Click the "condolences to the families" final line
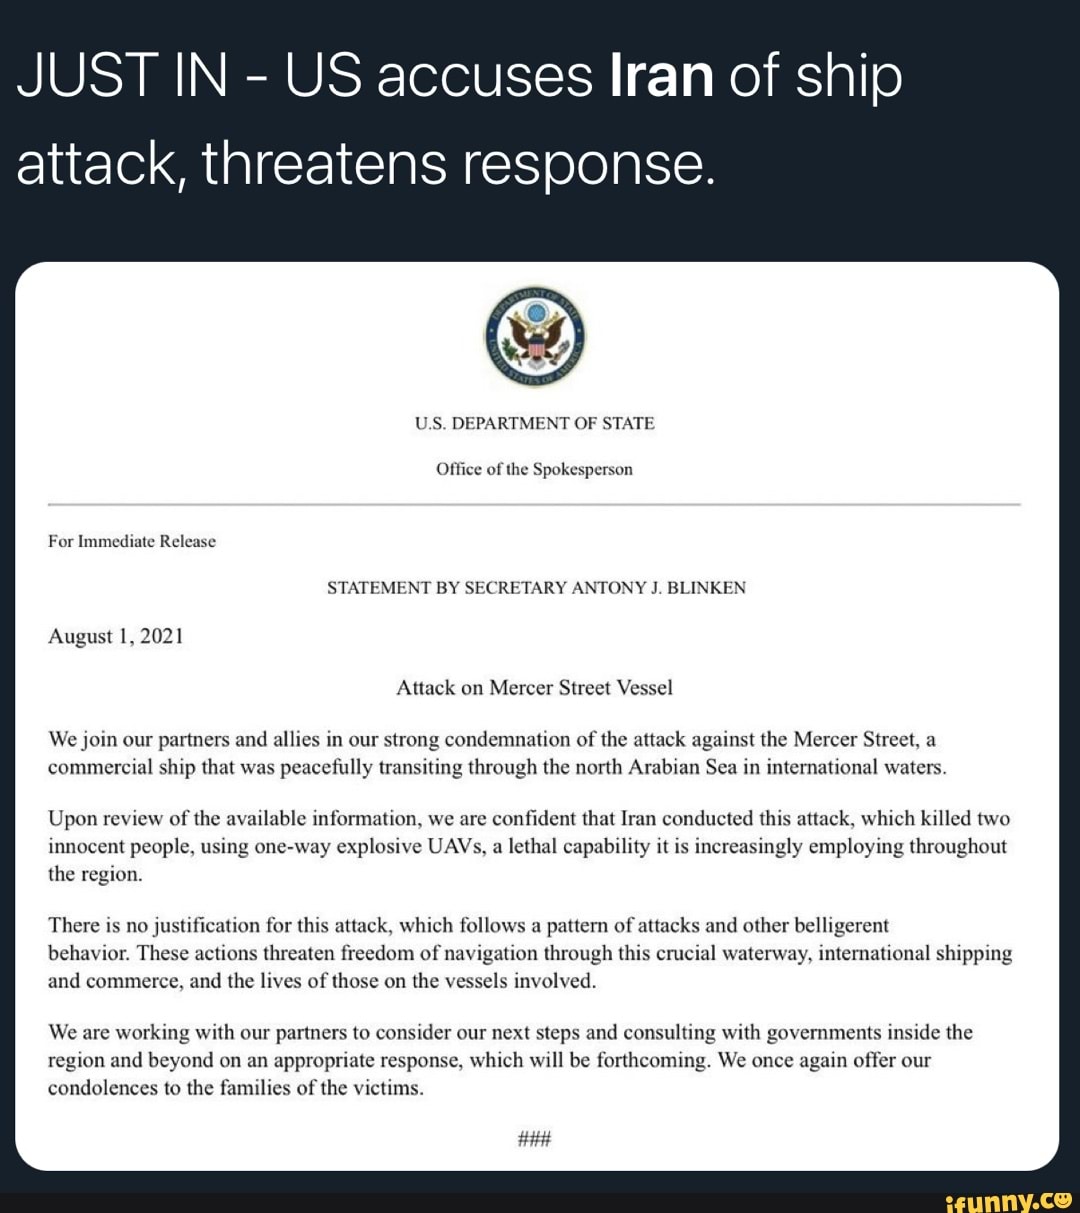 pos(236,1089)
